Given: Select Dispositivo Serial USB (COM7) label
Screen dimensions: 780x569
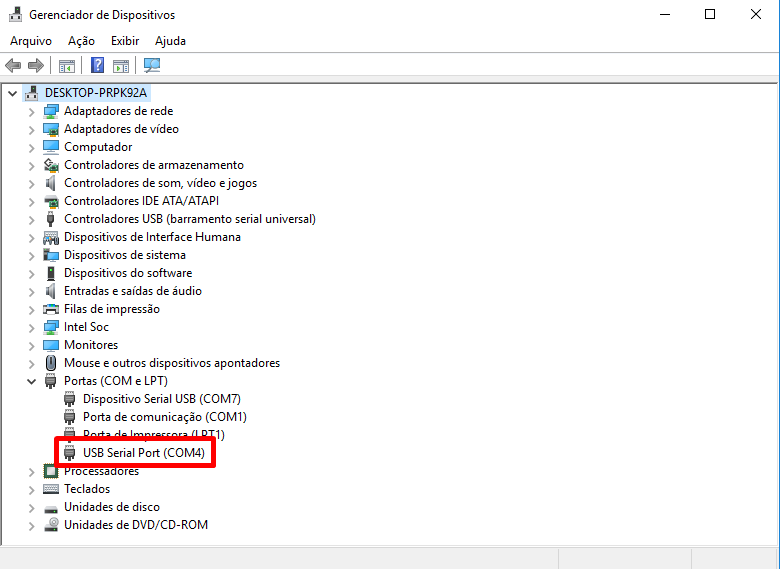Looking at the screenshot, I should click(162, 399).
